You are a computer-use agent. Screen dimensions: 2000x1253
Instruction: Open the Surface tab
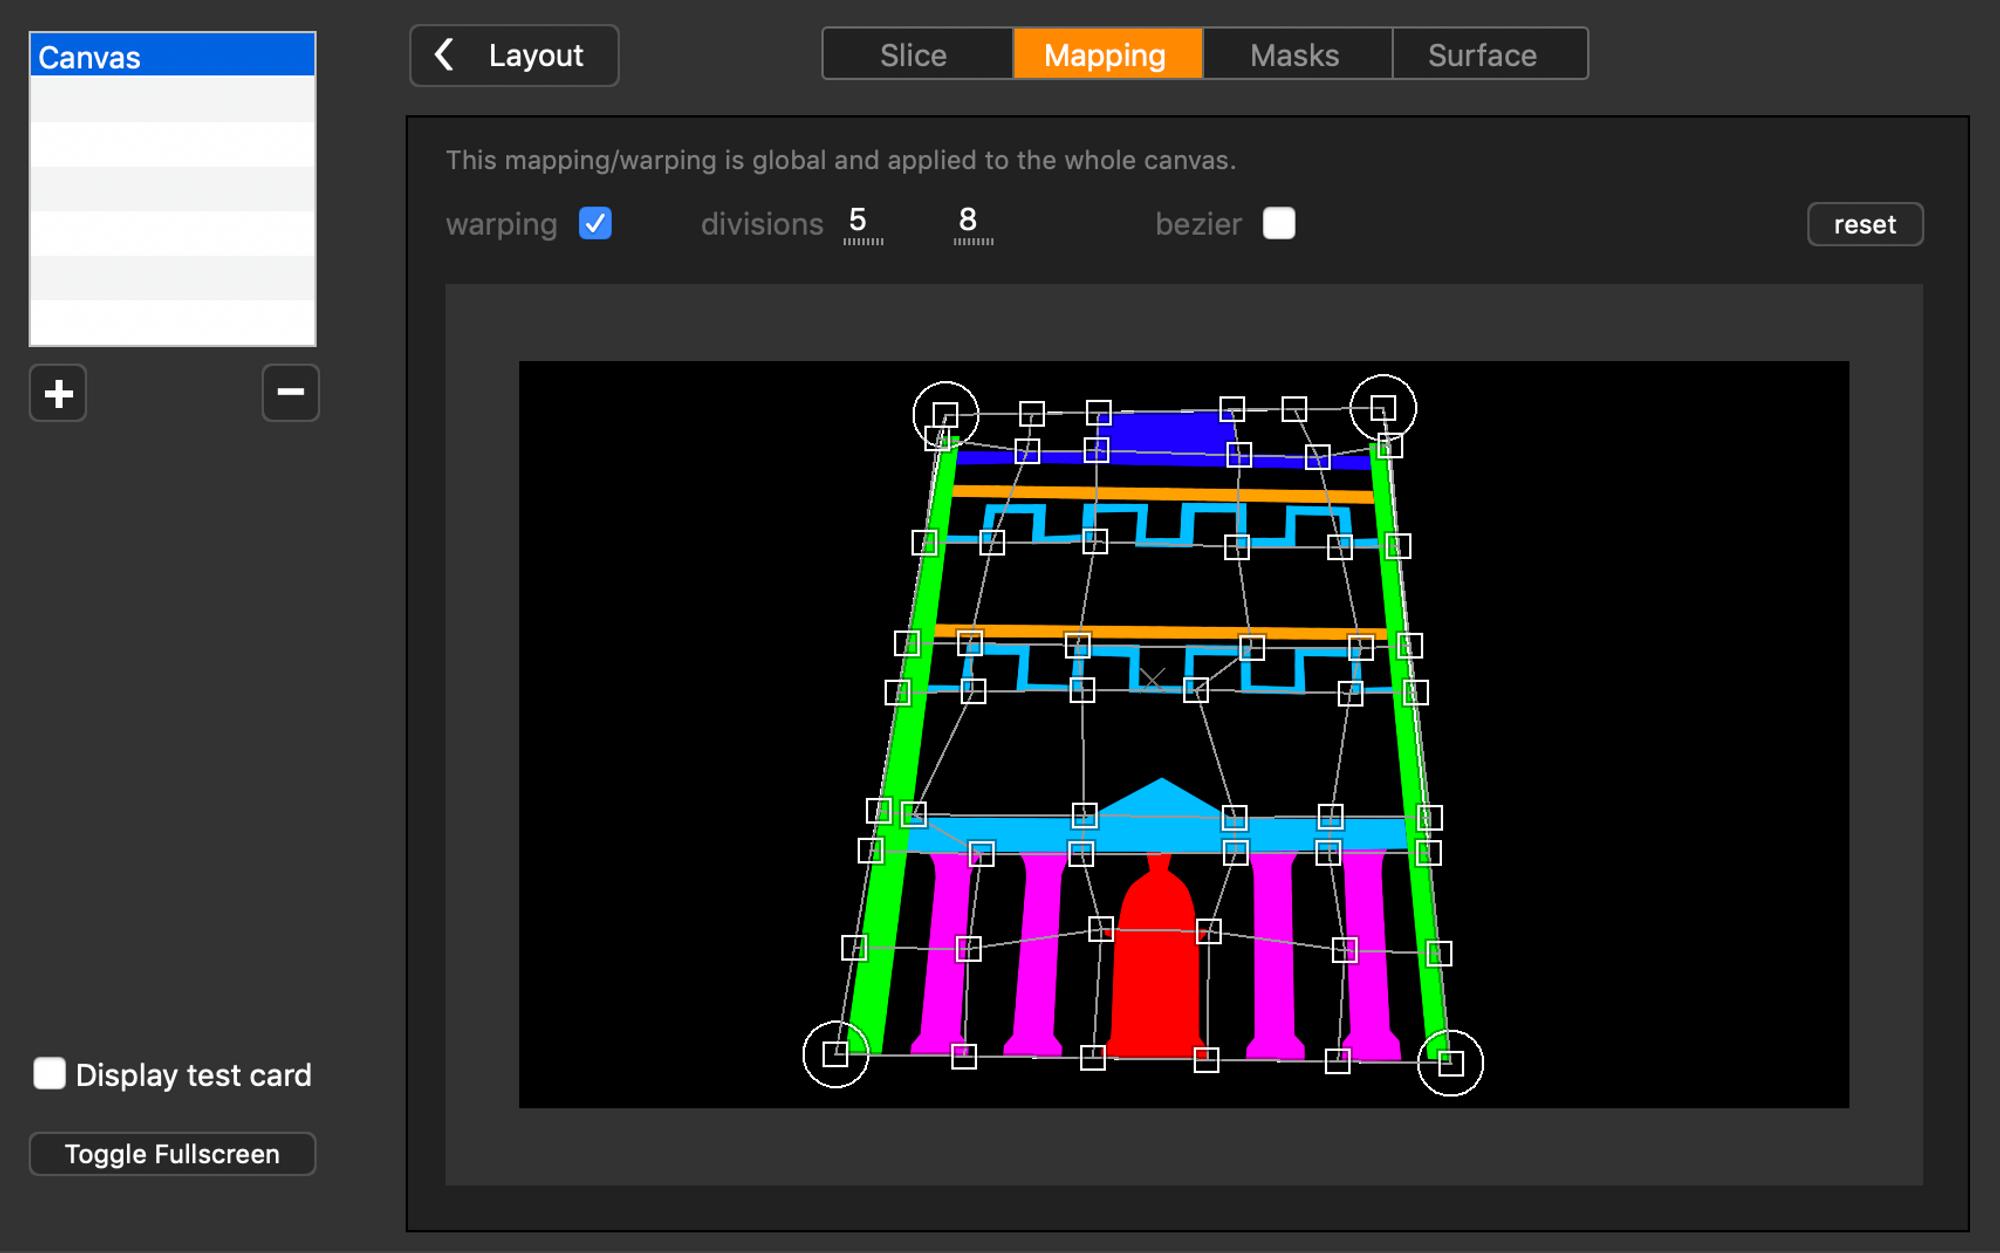pos(1482,55)
